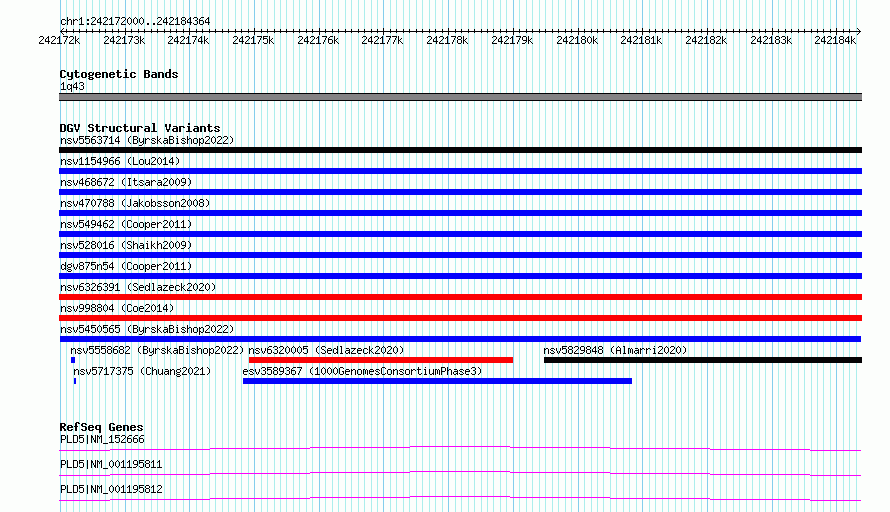Click the 242172k ruler tick label
The image size is (890, 512).
(60, 40)
